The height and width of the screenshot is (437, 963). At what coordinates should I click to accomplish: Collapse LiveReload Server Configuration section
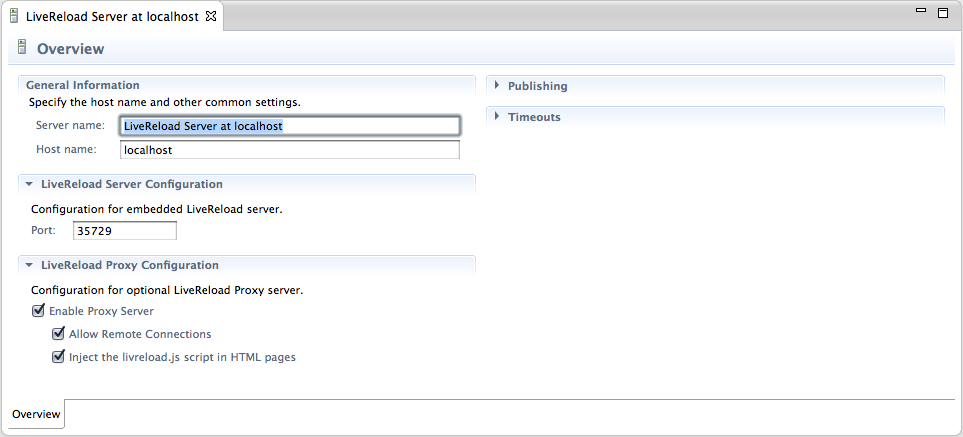(x=30, y=185)
